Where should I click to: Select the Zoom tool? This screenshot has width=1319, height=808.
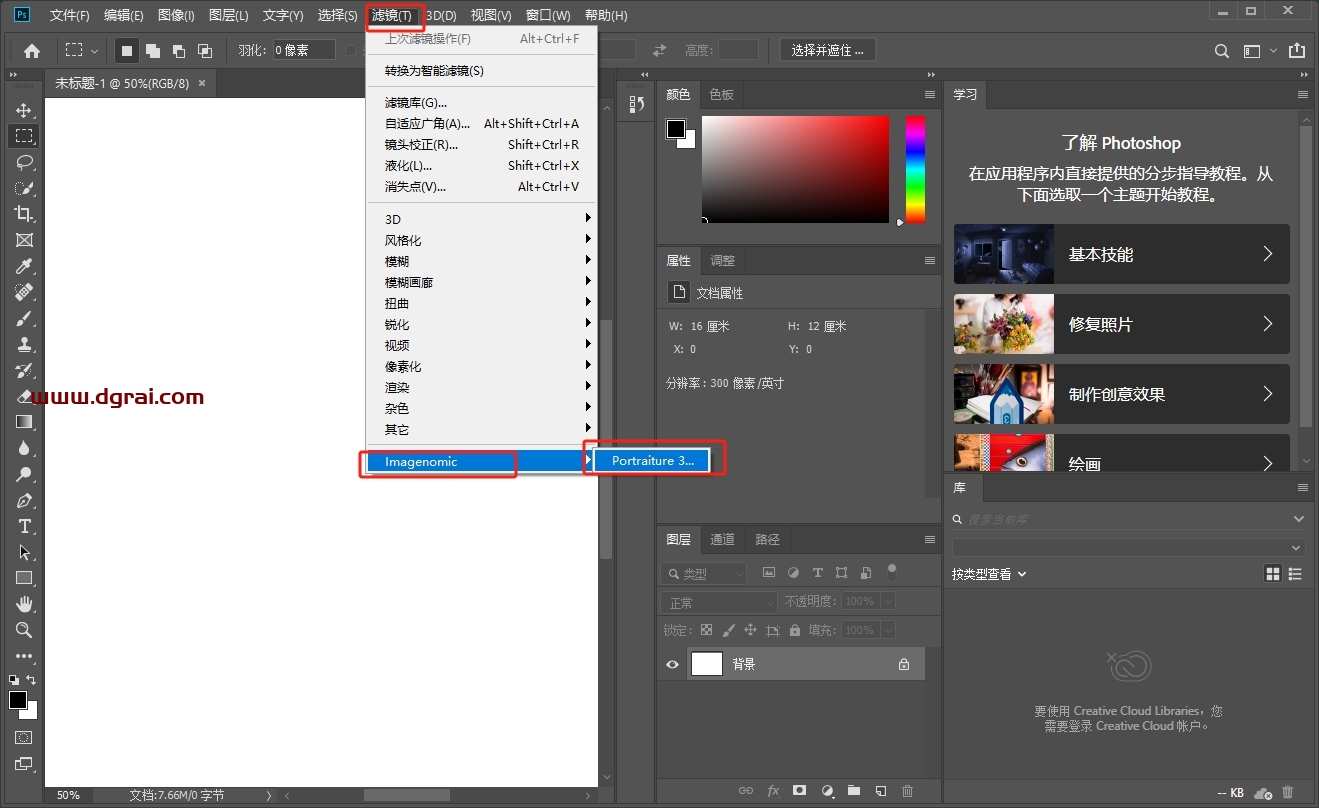pyautogui.click(x=24, y=630)
